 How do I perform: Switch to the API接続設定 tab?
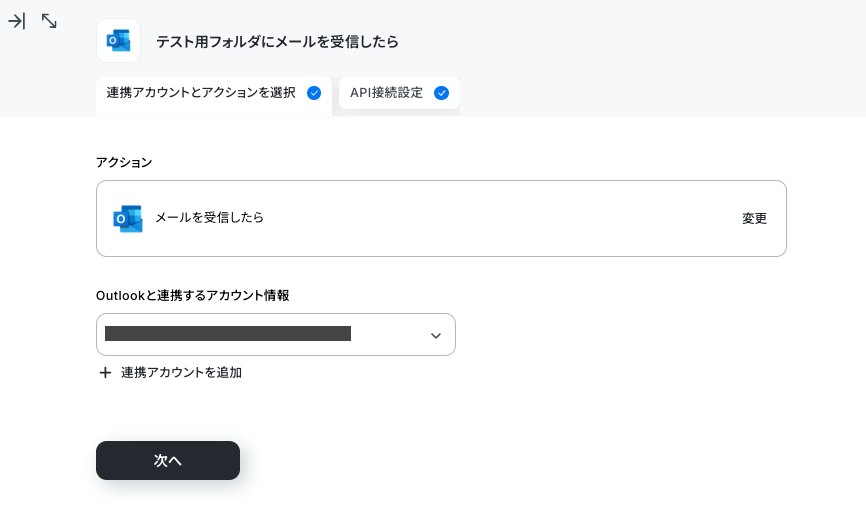tap(399, 93)
